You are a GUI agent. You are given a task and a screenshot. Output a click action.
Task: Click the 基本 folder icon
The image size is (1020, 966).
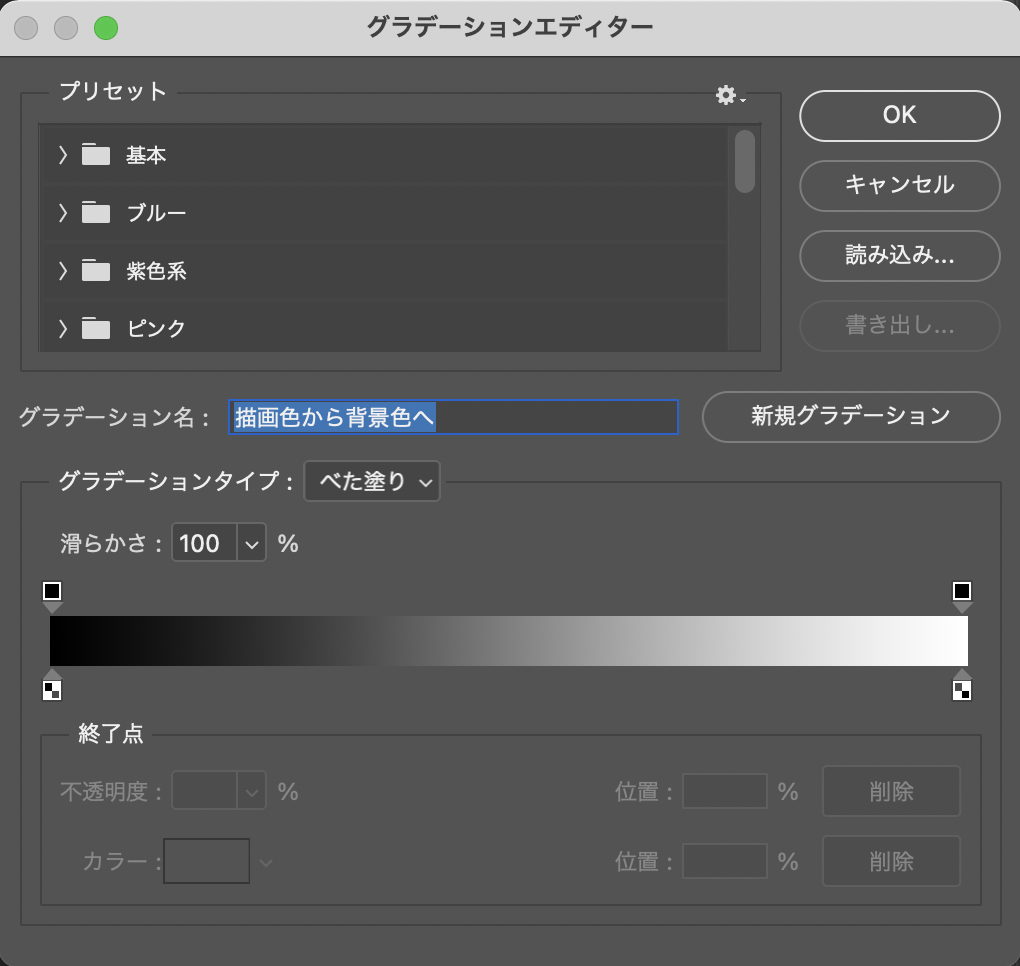tap(96, 155)
